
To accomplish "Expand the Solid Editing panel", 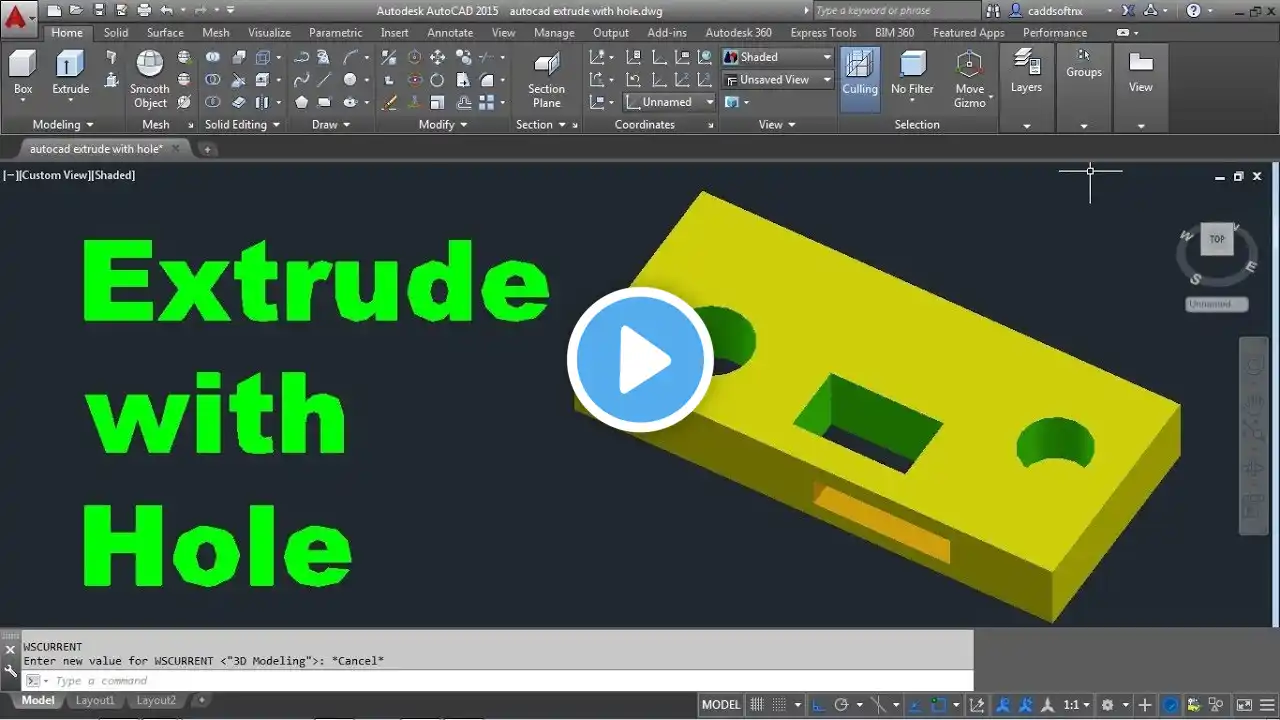I will (242, 125).
